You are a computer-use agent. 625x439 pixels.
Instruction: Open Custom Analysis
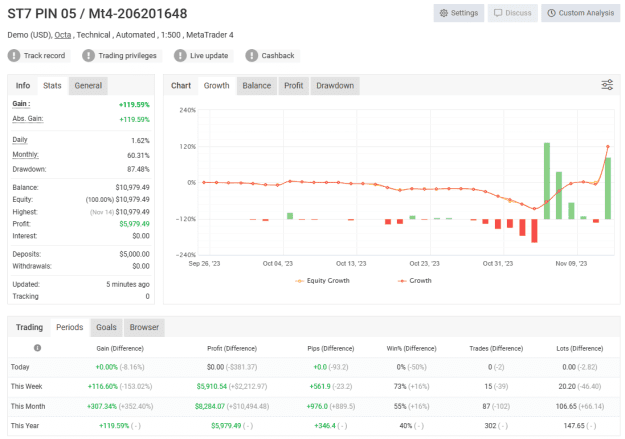[x=580, y=13]
